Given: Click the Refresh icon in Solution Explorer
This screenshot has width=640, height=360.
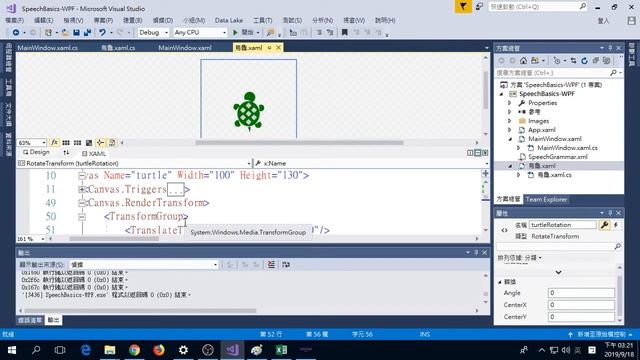Looking at the screenshot, I should point(584,60).
